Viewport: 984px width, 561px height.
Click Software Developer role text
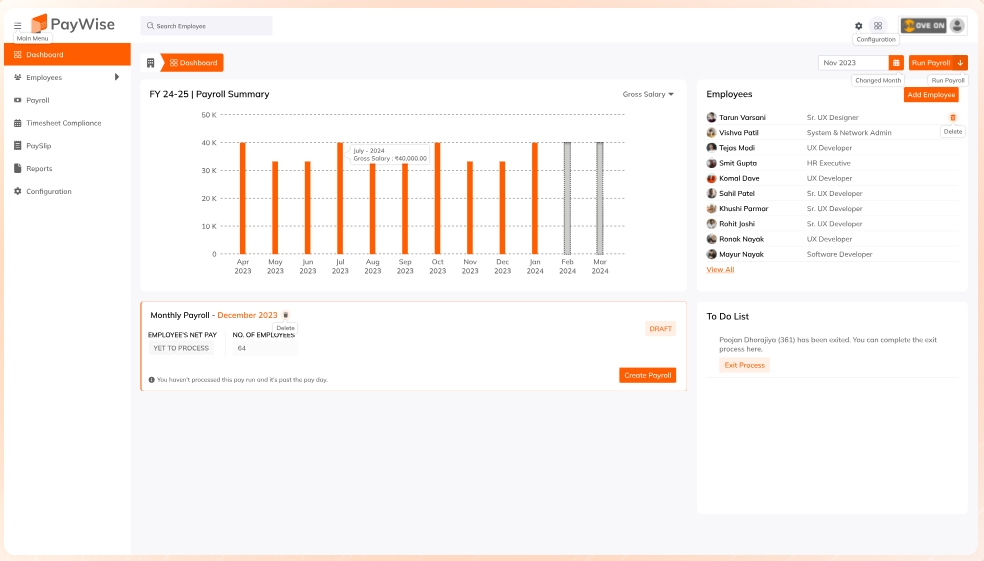click(x=839, y=254)
